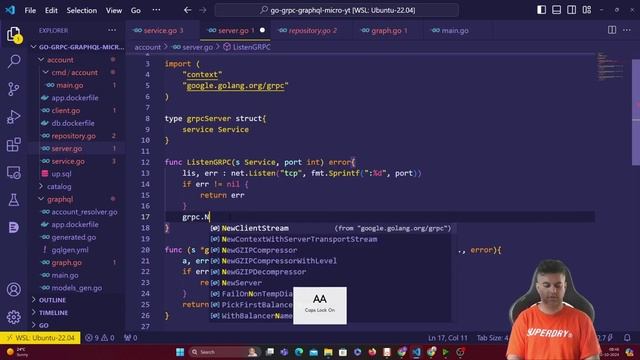Click the command center search box
Image resolution: width=640 pixels, height=360 pixels.
coord(337,10)
